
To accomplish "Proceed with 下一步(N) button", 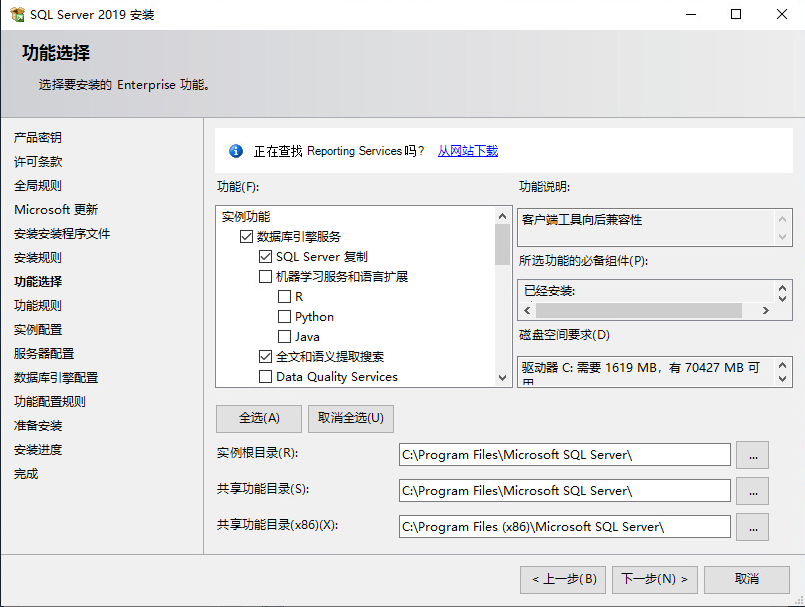I will [655, 580].
